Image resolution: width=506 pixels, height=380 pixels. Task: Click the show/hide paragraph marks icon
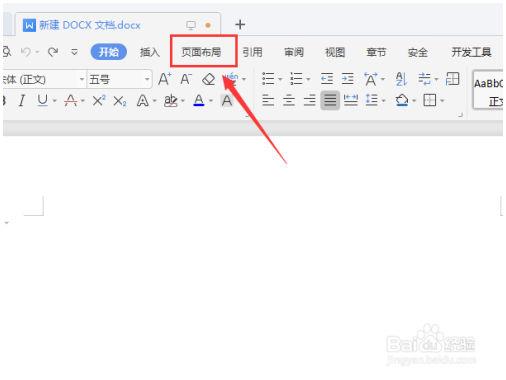click(424, 79)
